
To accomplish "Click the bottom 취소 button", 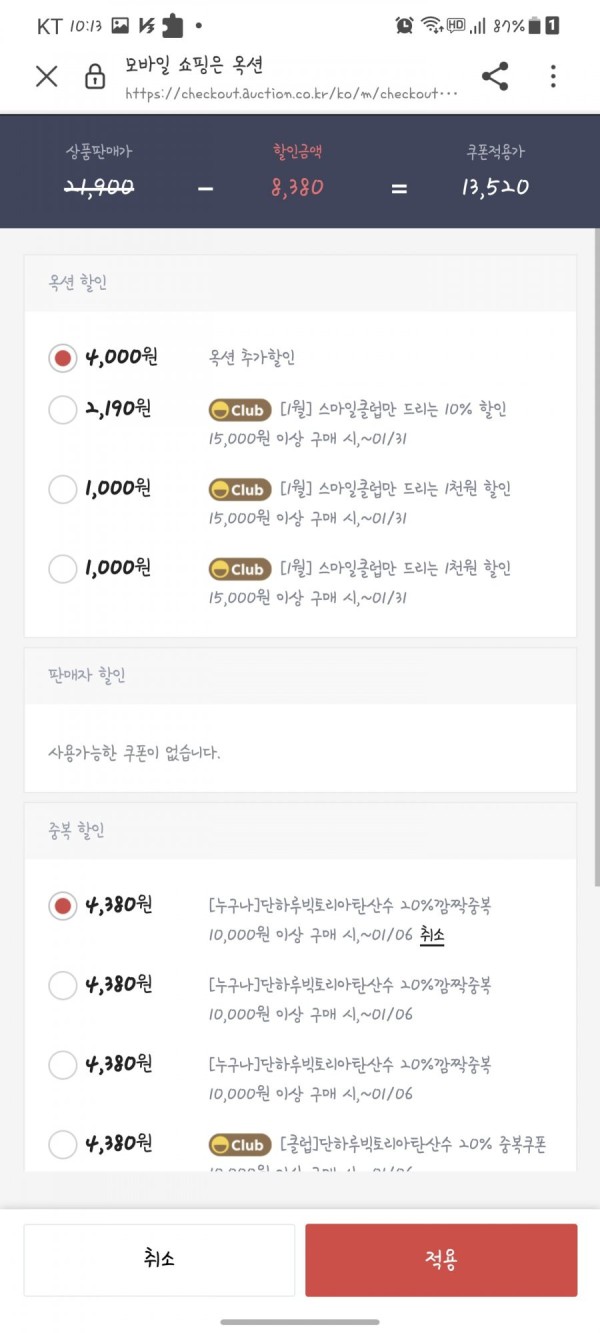I will point(159,1260).
